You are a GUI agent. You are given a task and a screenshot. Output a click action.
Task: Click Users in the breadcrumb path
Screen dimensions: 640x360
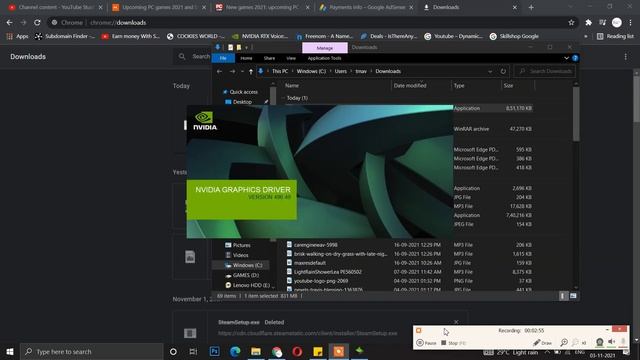coord(341,71)
